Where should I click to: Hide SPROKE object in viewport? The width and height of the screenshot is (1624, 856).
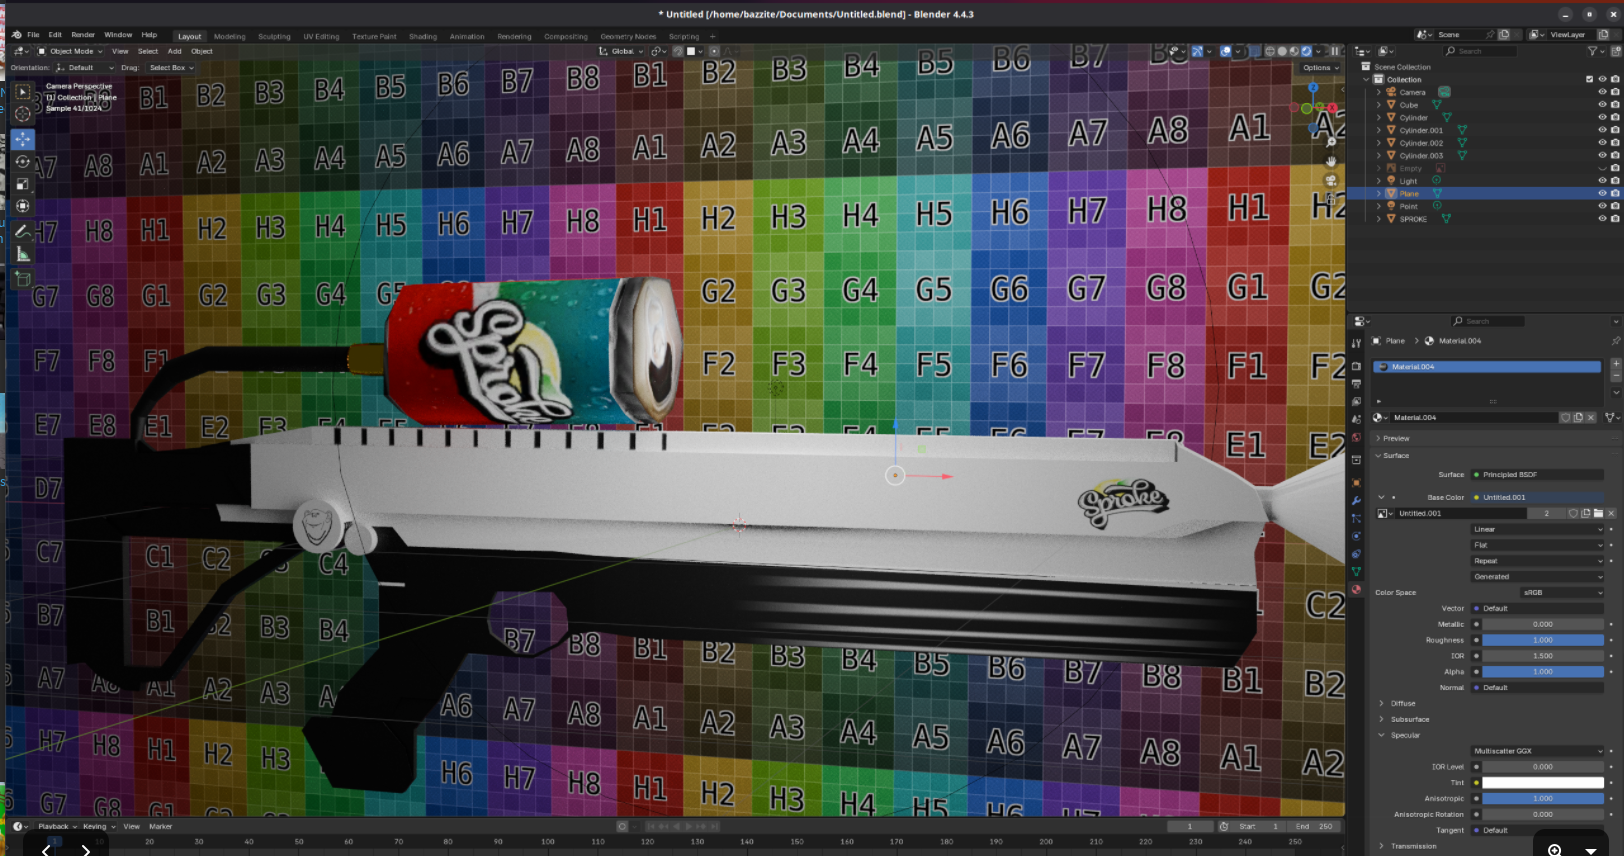(x=1602, y=219)
